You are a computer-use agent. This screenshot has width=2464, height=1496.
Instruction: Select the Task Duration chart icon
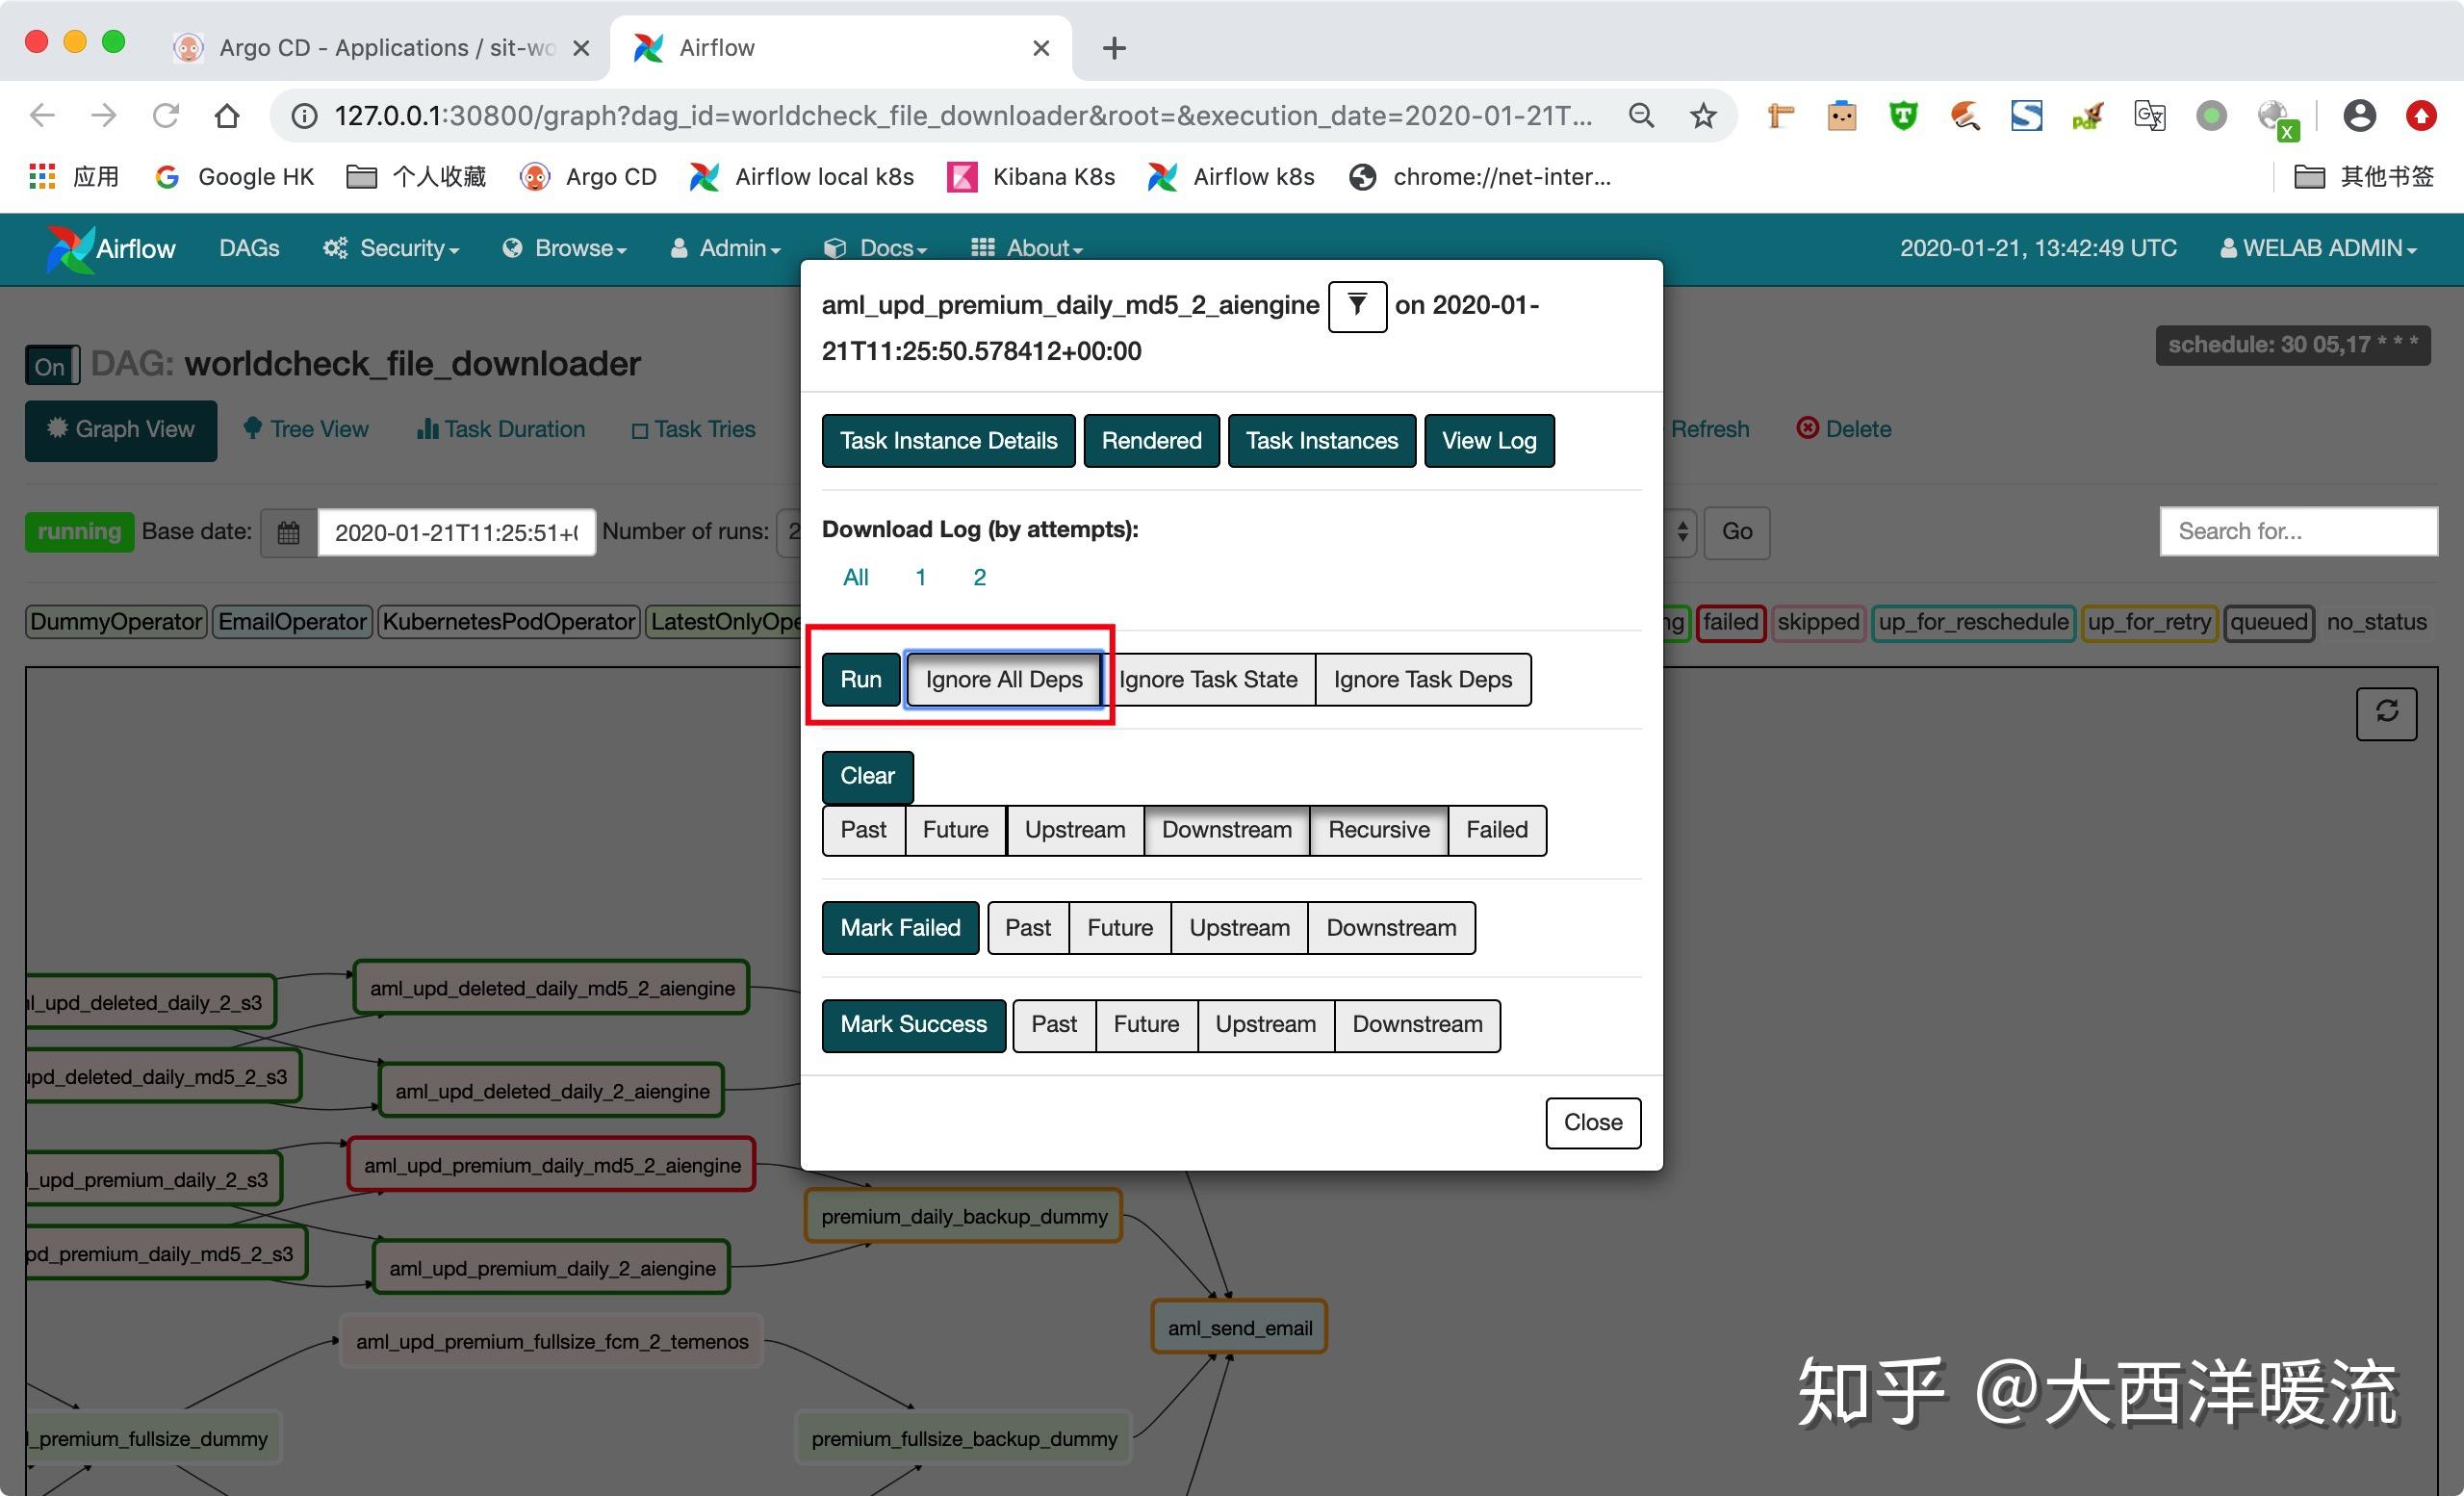(428, 428)
